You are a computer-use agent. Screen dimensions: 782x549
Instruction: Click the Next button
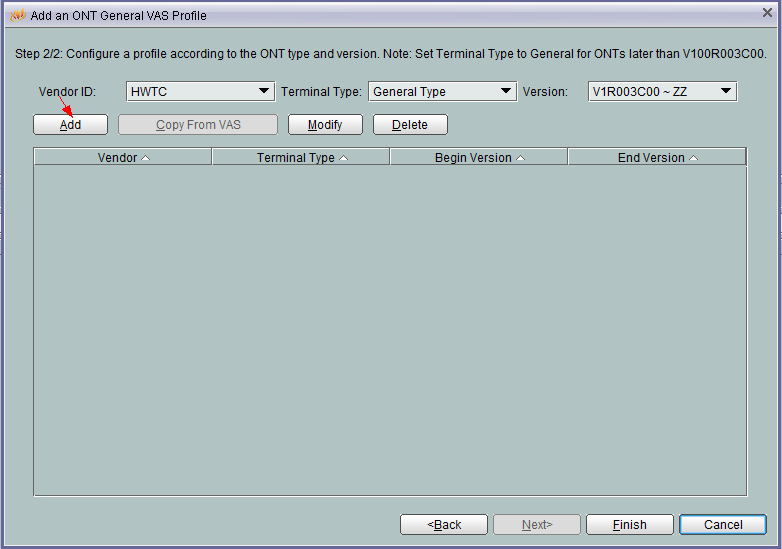pyautogui.click(x=537, y=524)
